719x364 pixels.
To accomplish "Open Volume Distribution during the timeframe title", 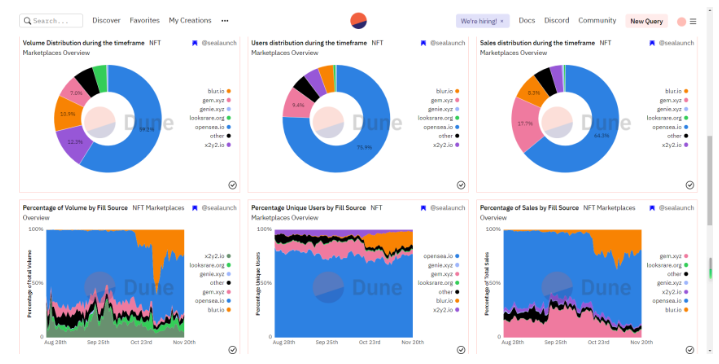I will (83, 43).
